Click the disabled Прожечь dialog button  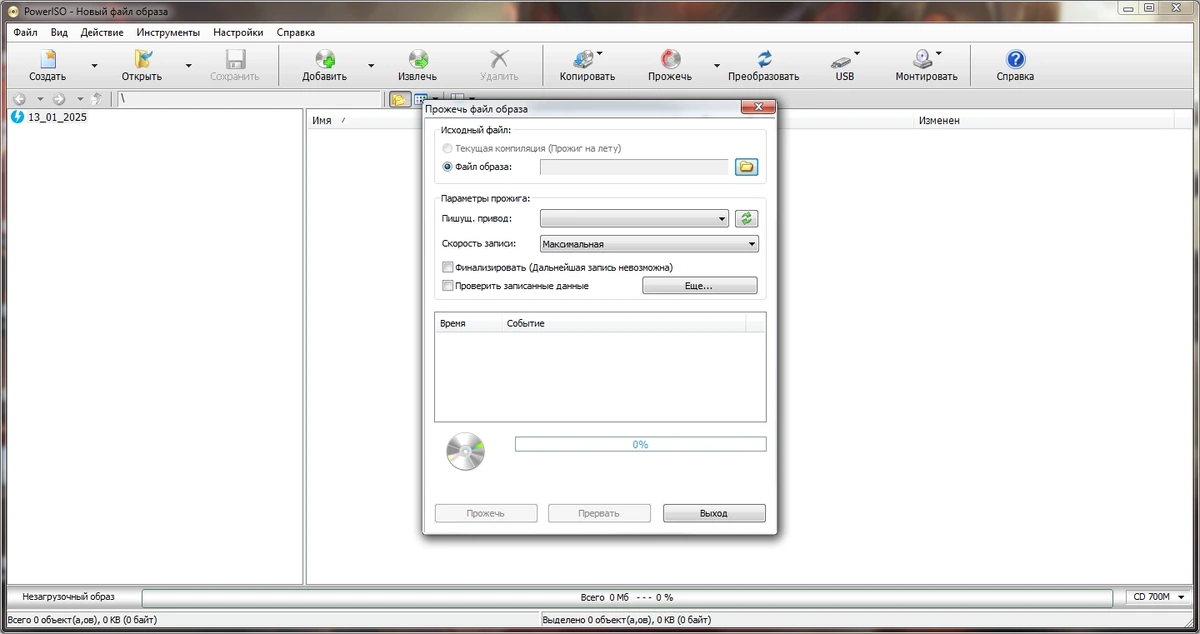click(486, 513)
